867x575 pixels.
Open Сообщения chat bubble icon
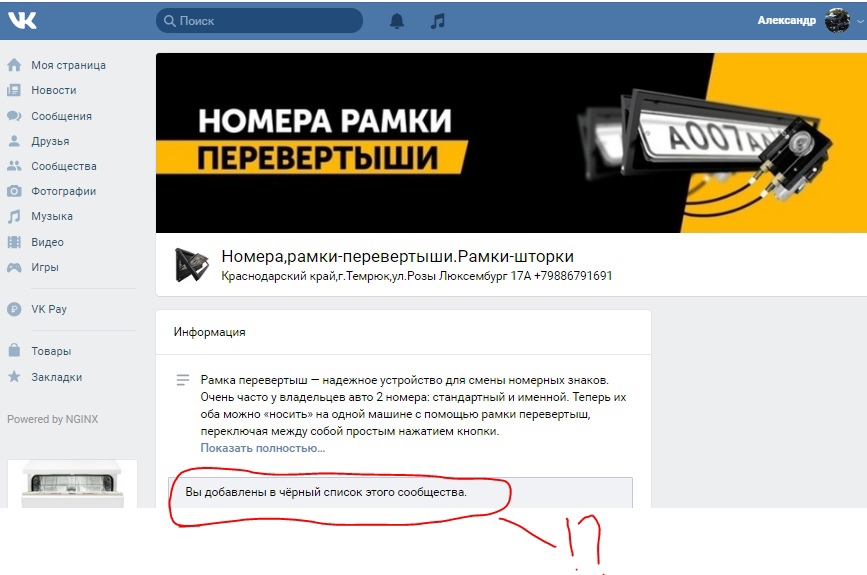coord(14,116)
